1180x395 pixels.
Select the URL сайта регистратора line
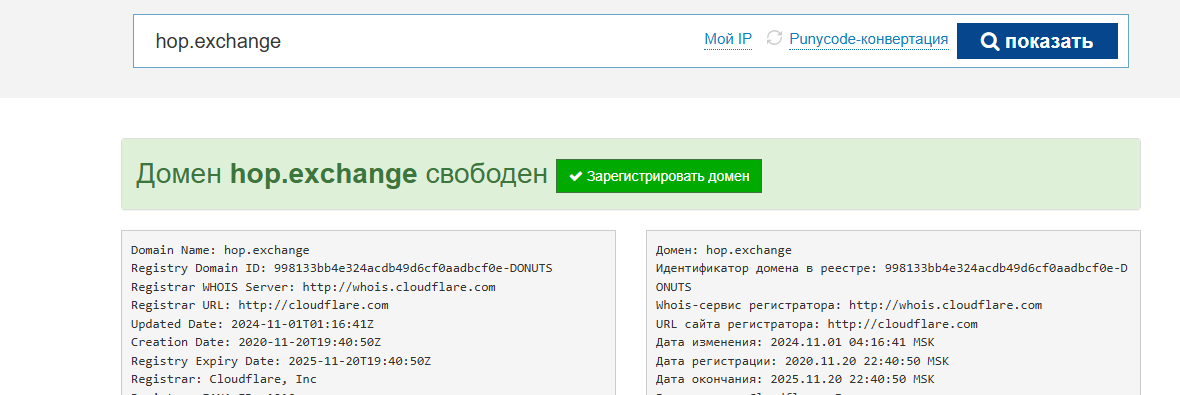click(x=817, y=324)
